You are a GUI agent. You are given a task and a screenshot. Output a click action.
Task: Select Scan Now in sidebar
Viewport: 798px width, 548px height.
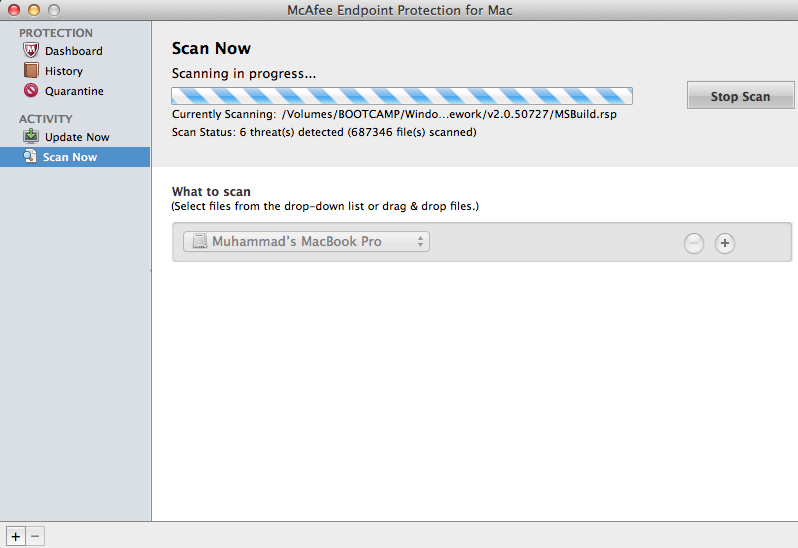75,157
